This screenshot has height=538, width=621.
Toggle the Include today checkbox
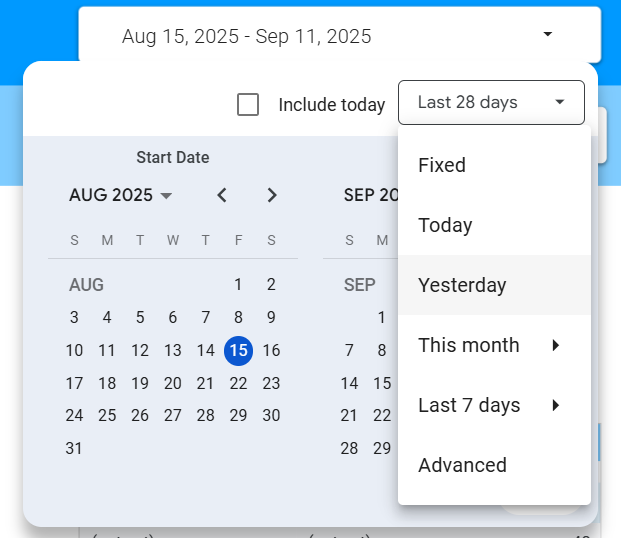248,104
